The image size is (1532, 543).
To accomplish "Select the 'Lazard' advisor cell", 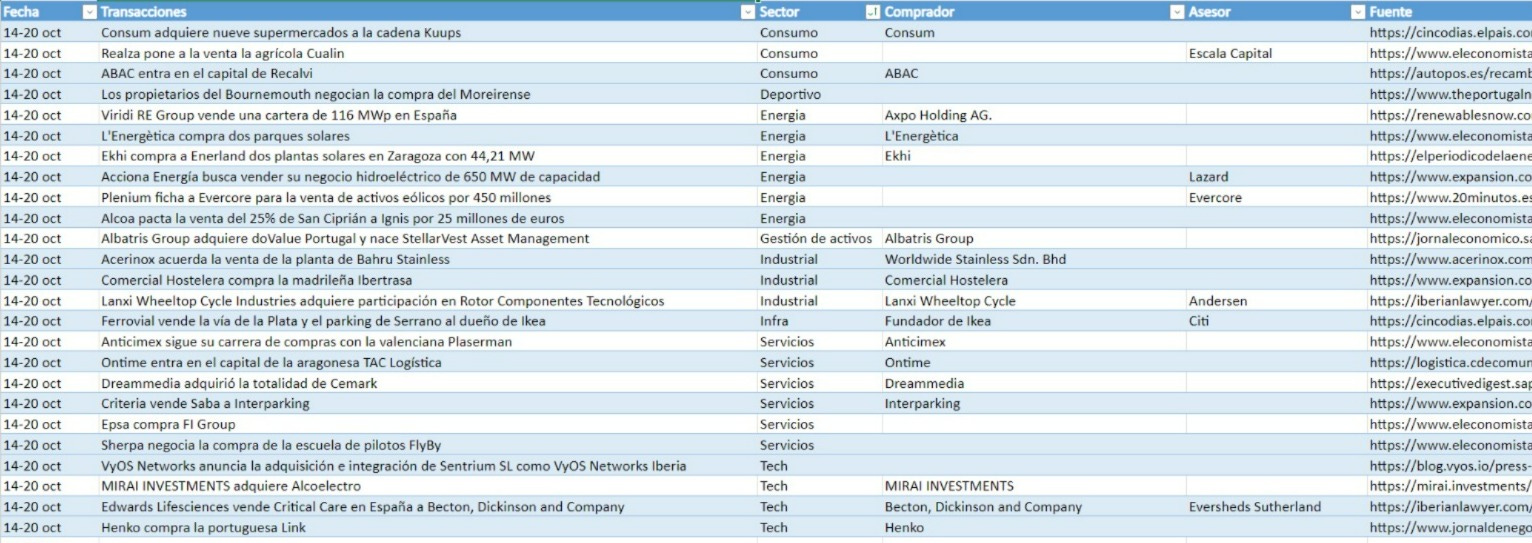I will 1276,177.
